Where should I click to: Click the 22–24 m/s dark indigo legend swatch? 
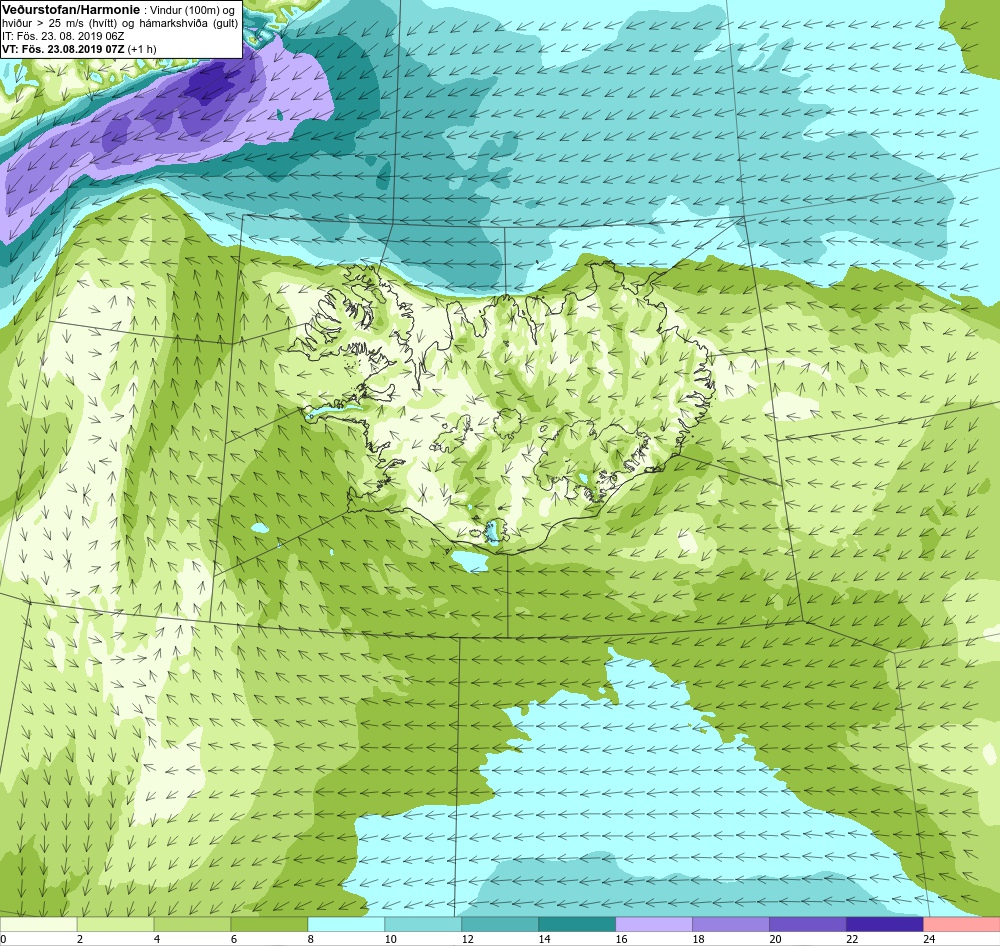[885, 924]
